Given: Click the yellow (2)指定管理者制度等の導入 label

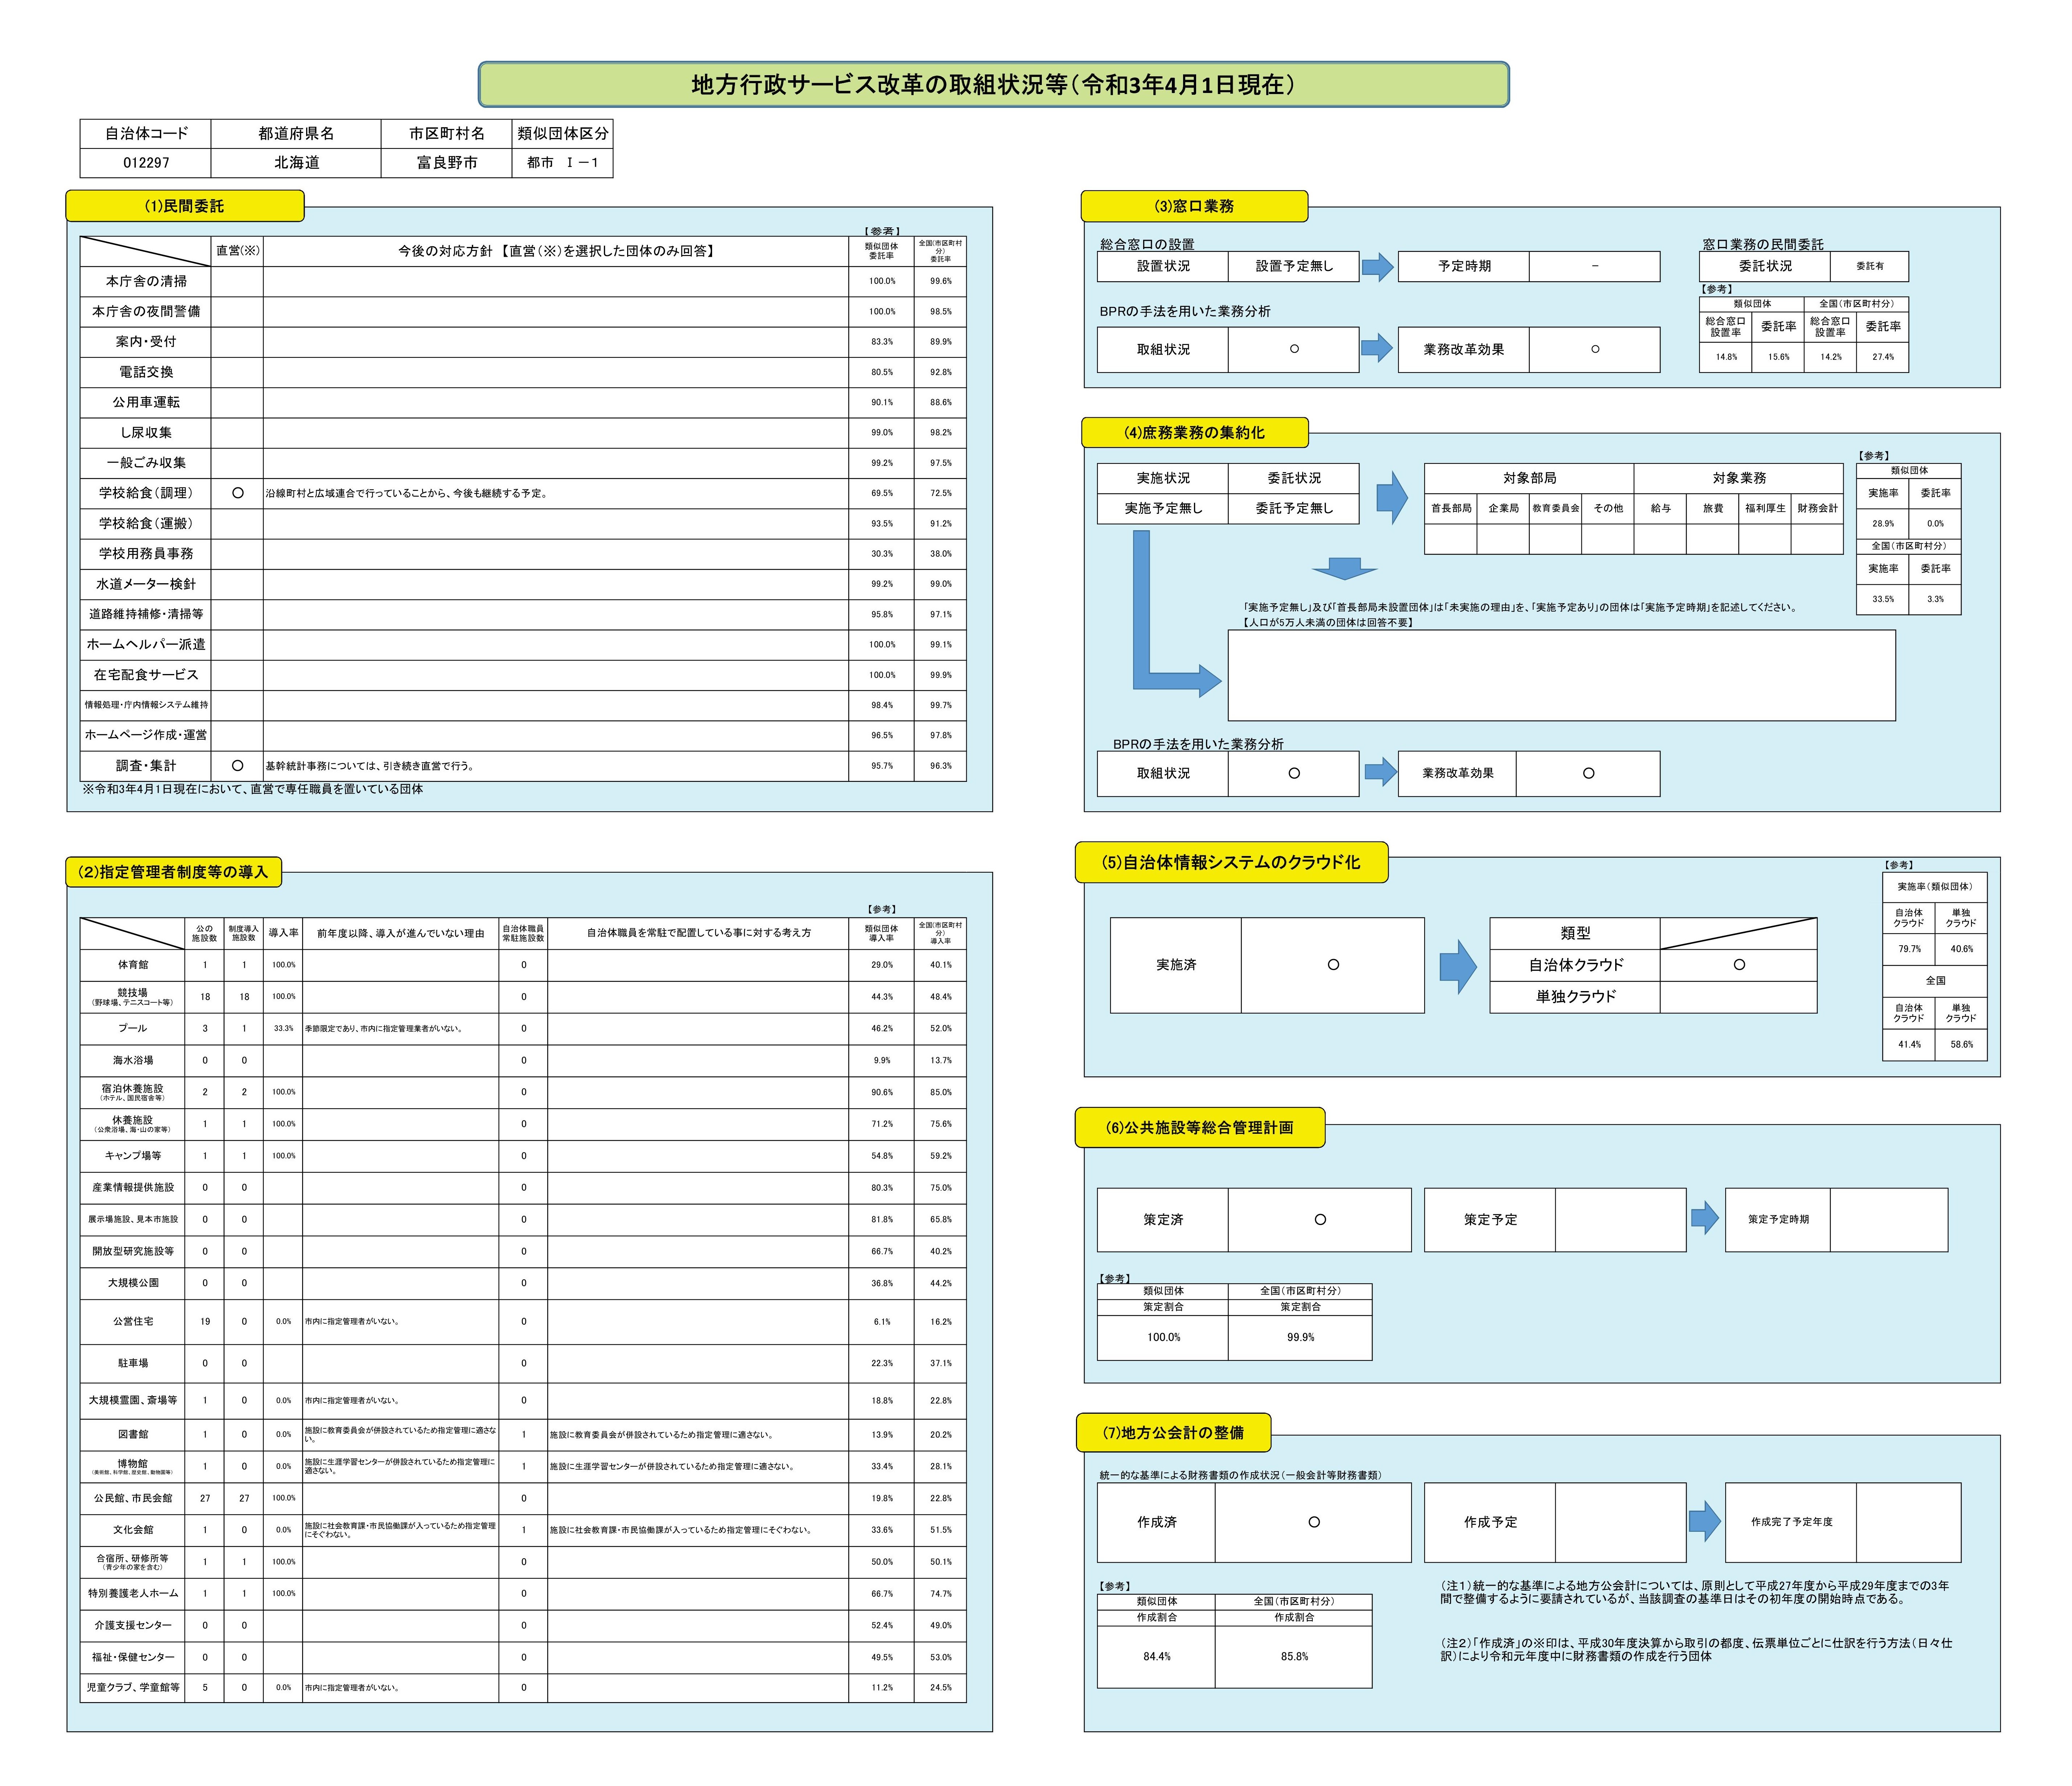Looking at the screenshot, I should pos(174,872).
